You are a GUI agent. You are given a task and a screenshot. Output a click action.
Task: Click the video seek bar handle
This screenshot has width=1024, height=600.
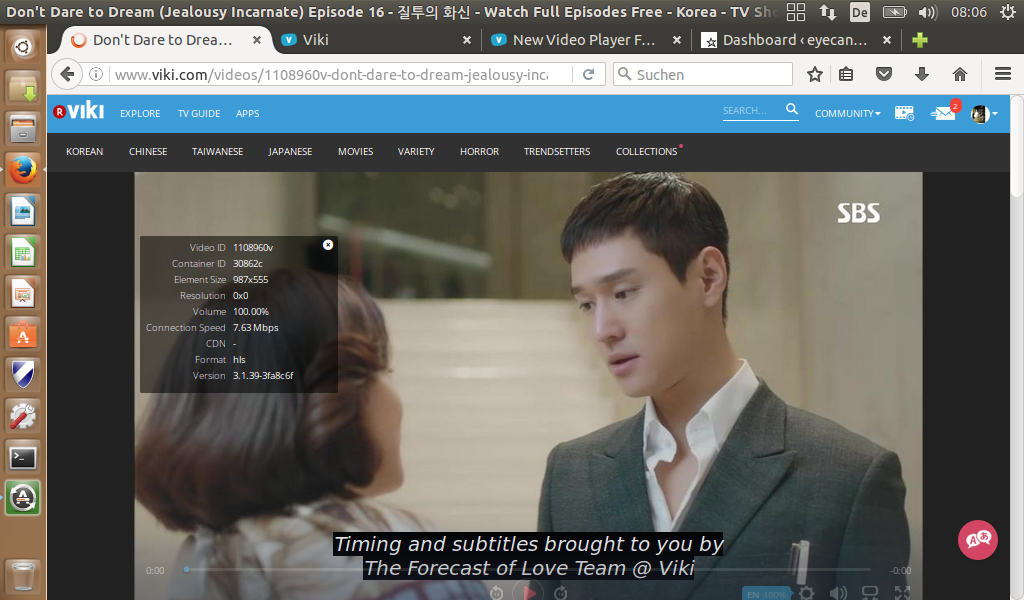click(x=187, y=569)
